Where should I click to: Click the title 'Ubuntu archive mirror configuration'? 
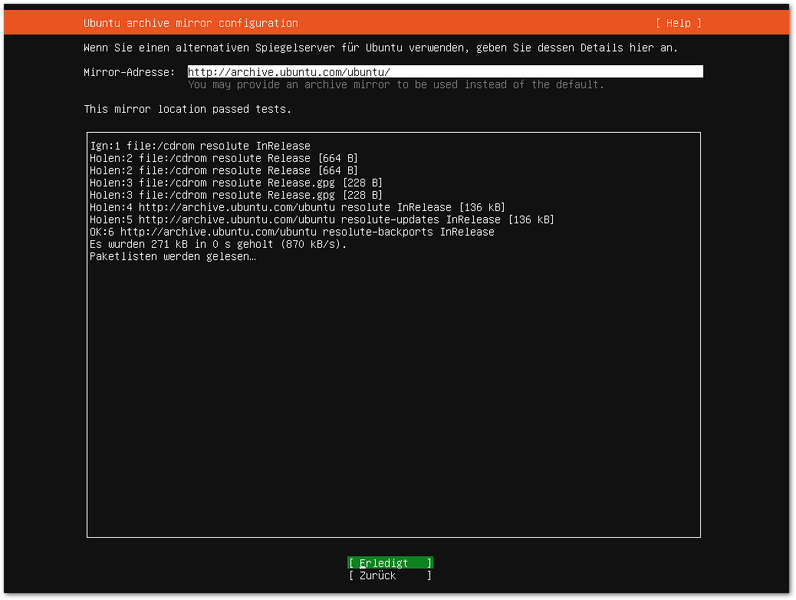click(191, 23)
